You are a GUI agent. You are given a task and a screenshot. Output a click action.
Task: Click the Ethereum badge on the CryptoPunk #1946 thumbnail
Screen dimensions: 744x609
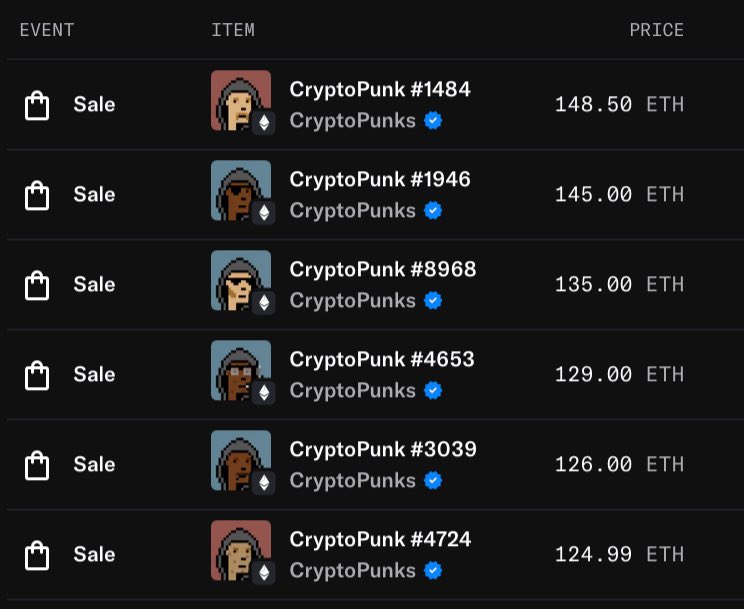[264, 213]
